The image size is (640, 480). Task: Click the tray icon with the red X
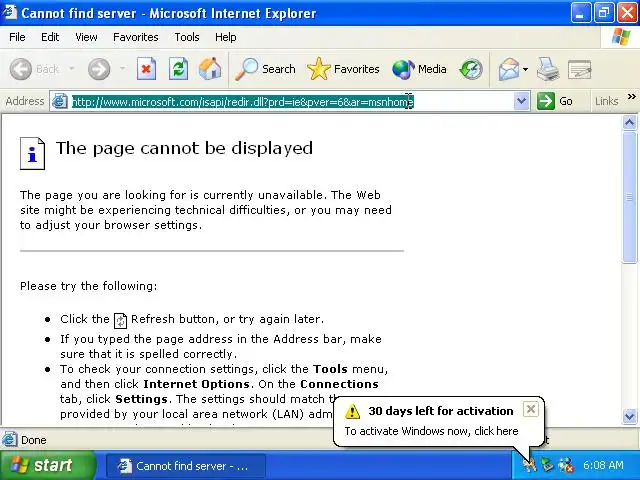click(x=566, y=465)
